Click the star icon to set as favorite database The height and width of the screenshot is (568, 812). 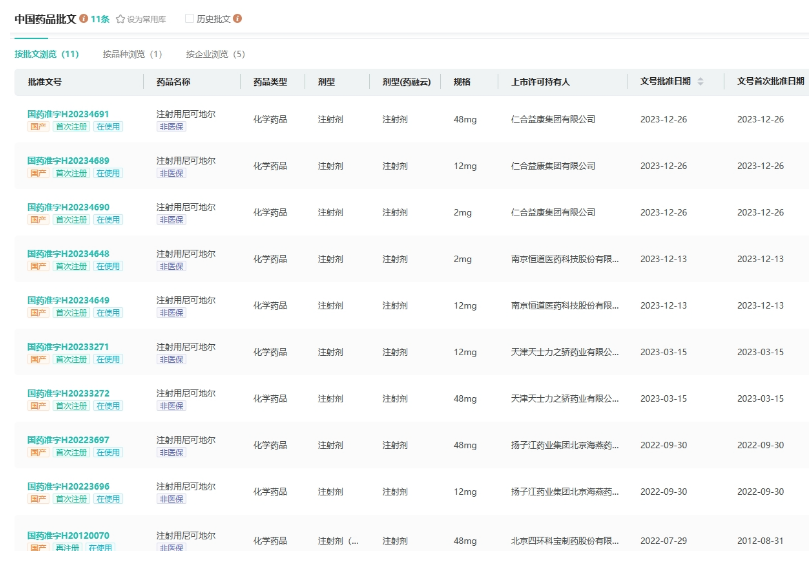click(121, 19)
